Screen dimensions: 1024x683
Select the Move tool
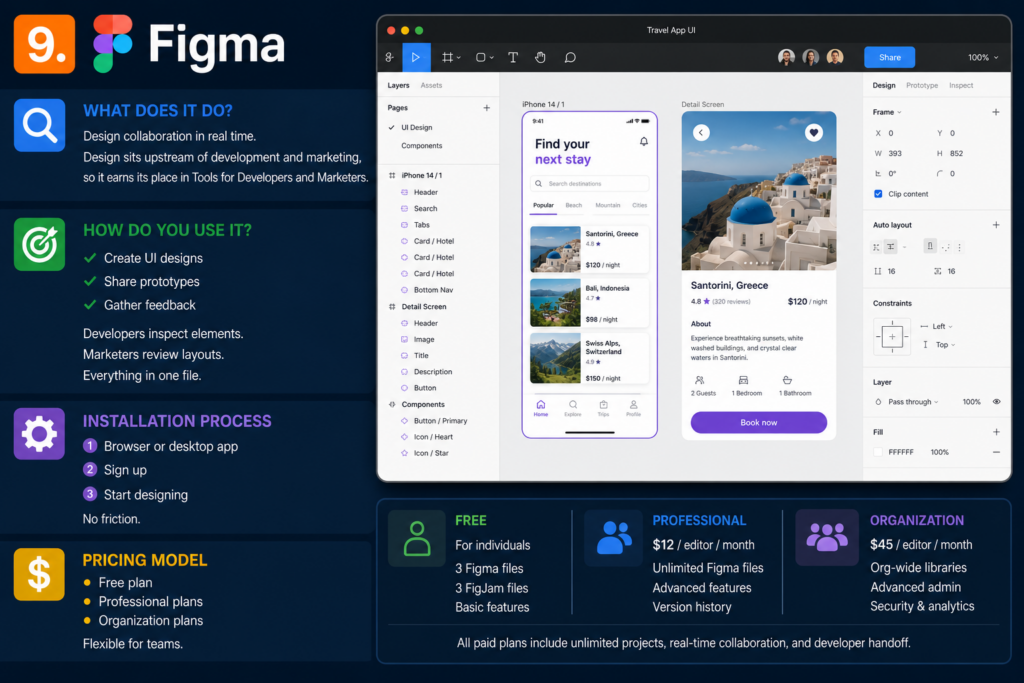tap(416, 57)
